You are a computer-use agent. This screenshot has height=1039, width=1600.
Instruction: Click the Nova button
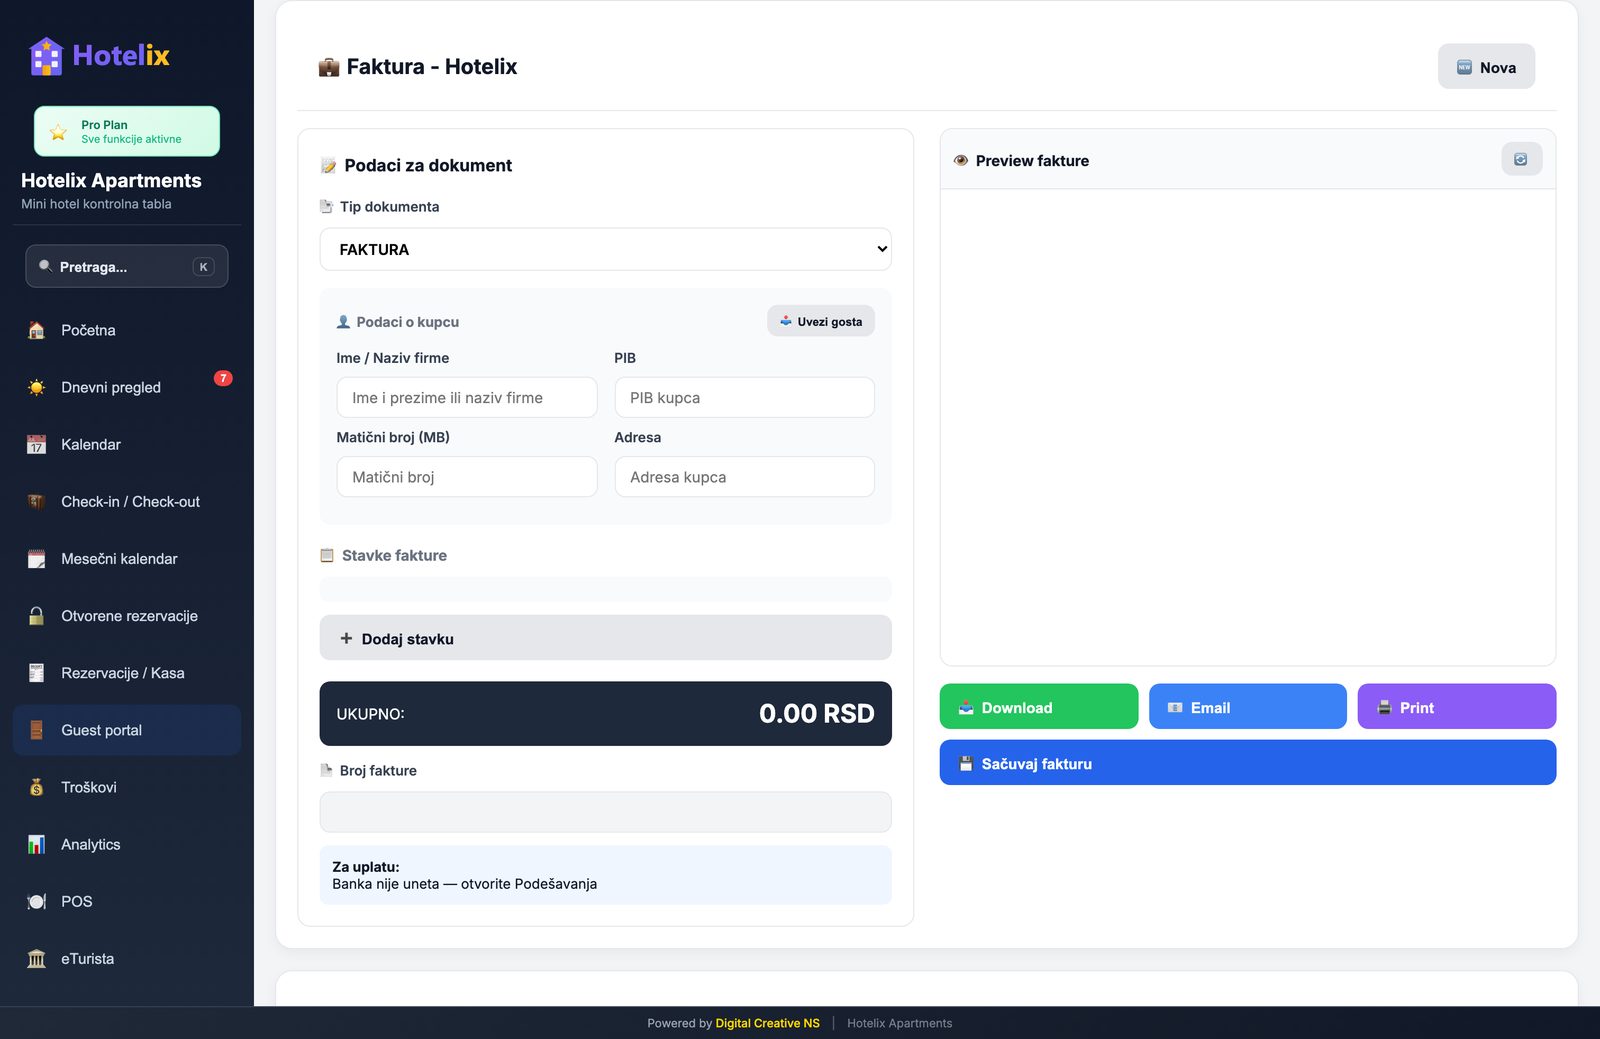click(1486, 67)
